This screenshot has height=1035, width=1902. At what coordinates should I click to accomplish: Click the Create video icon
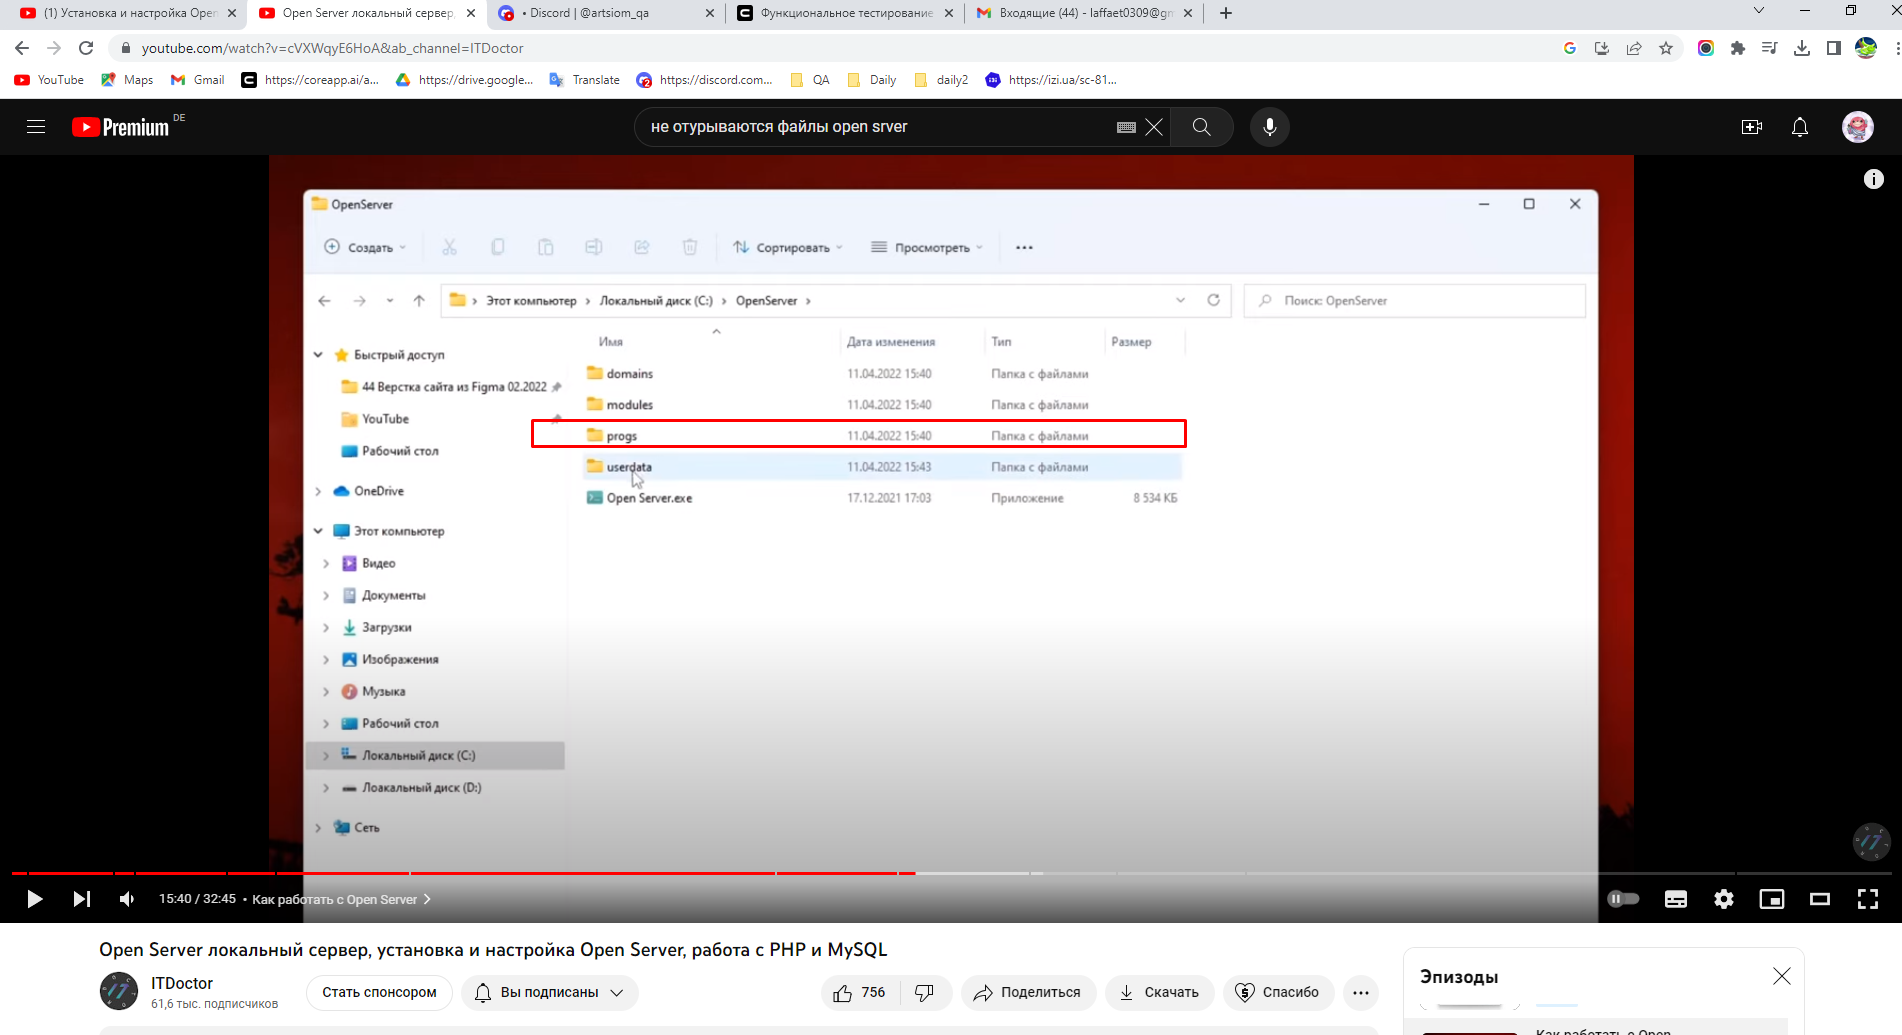1751,127
